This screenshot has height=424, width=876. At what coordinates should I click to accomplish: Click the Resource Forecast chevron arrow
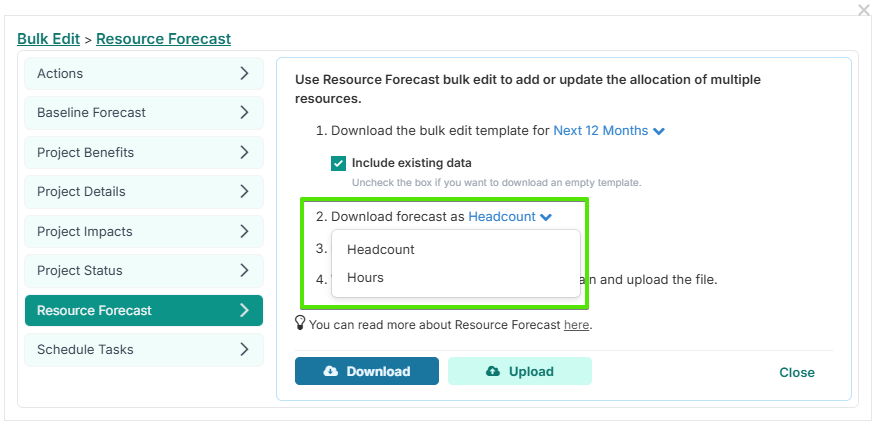[x=244, y=310]
